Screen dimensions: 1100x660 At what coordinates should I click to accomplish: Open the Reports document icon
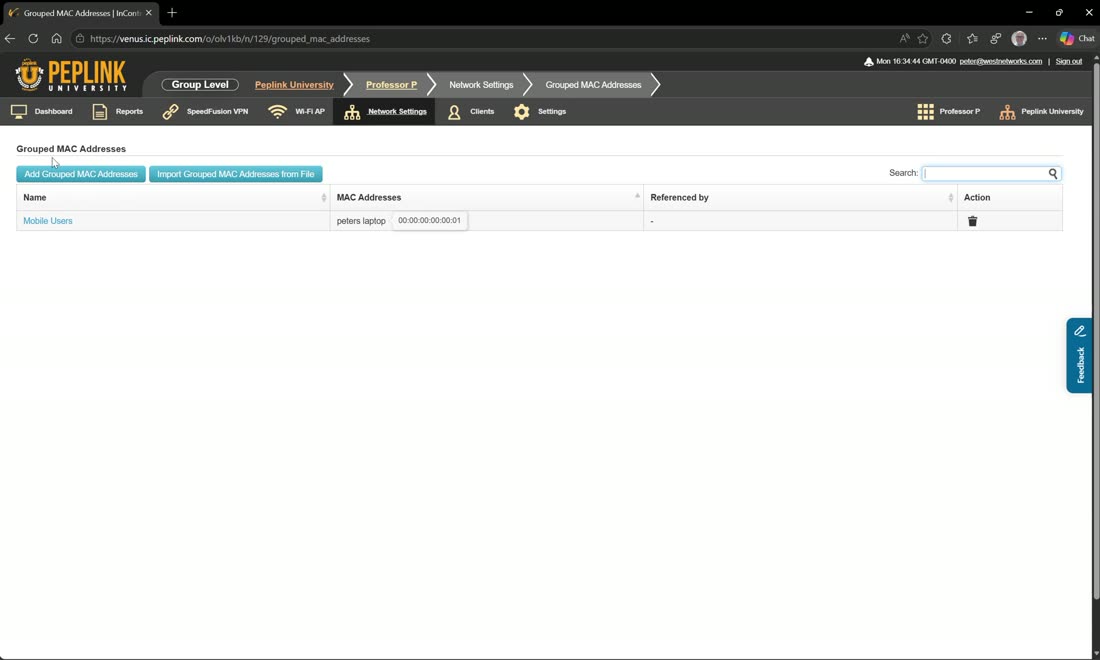coord(100,112)
